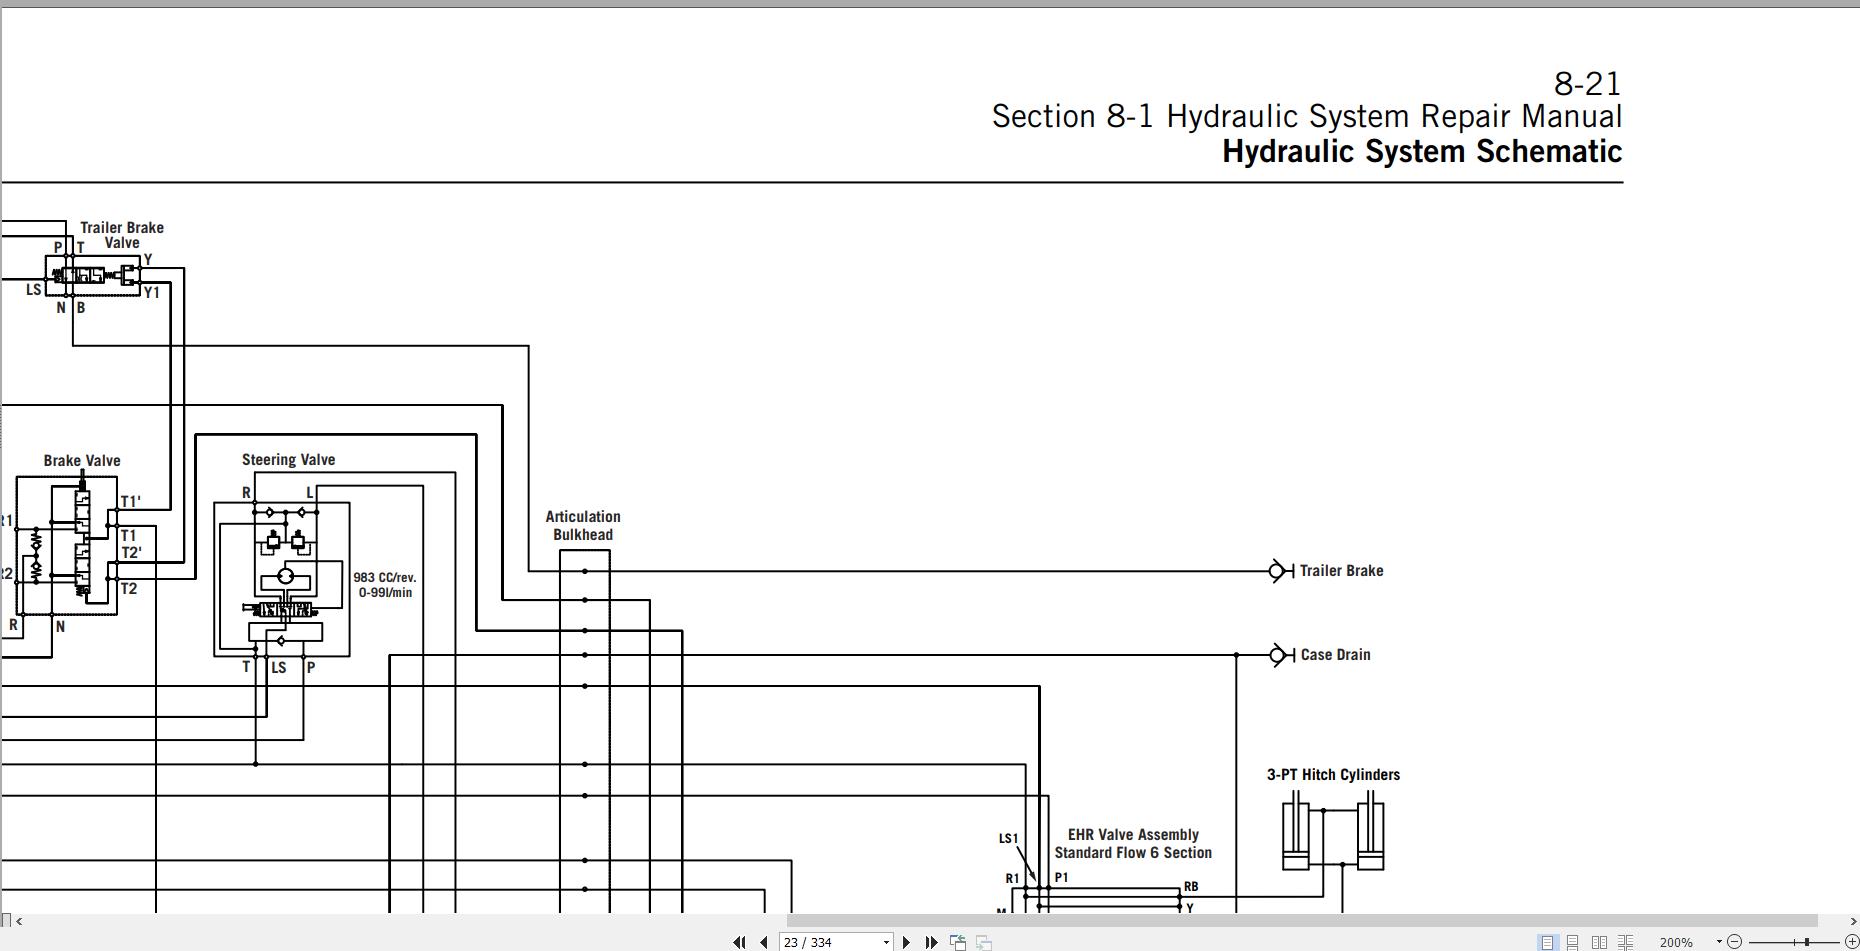1860x951 pixels.
Task: Go to the first page
Action: (739, 942)
